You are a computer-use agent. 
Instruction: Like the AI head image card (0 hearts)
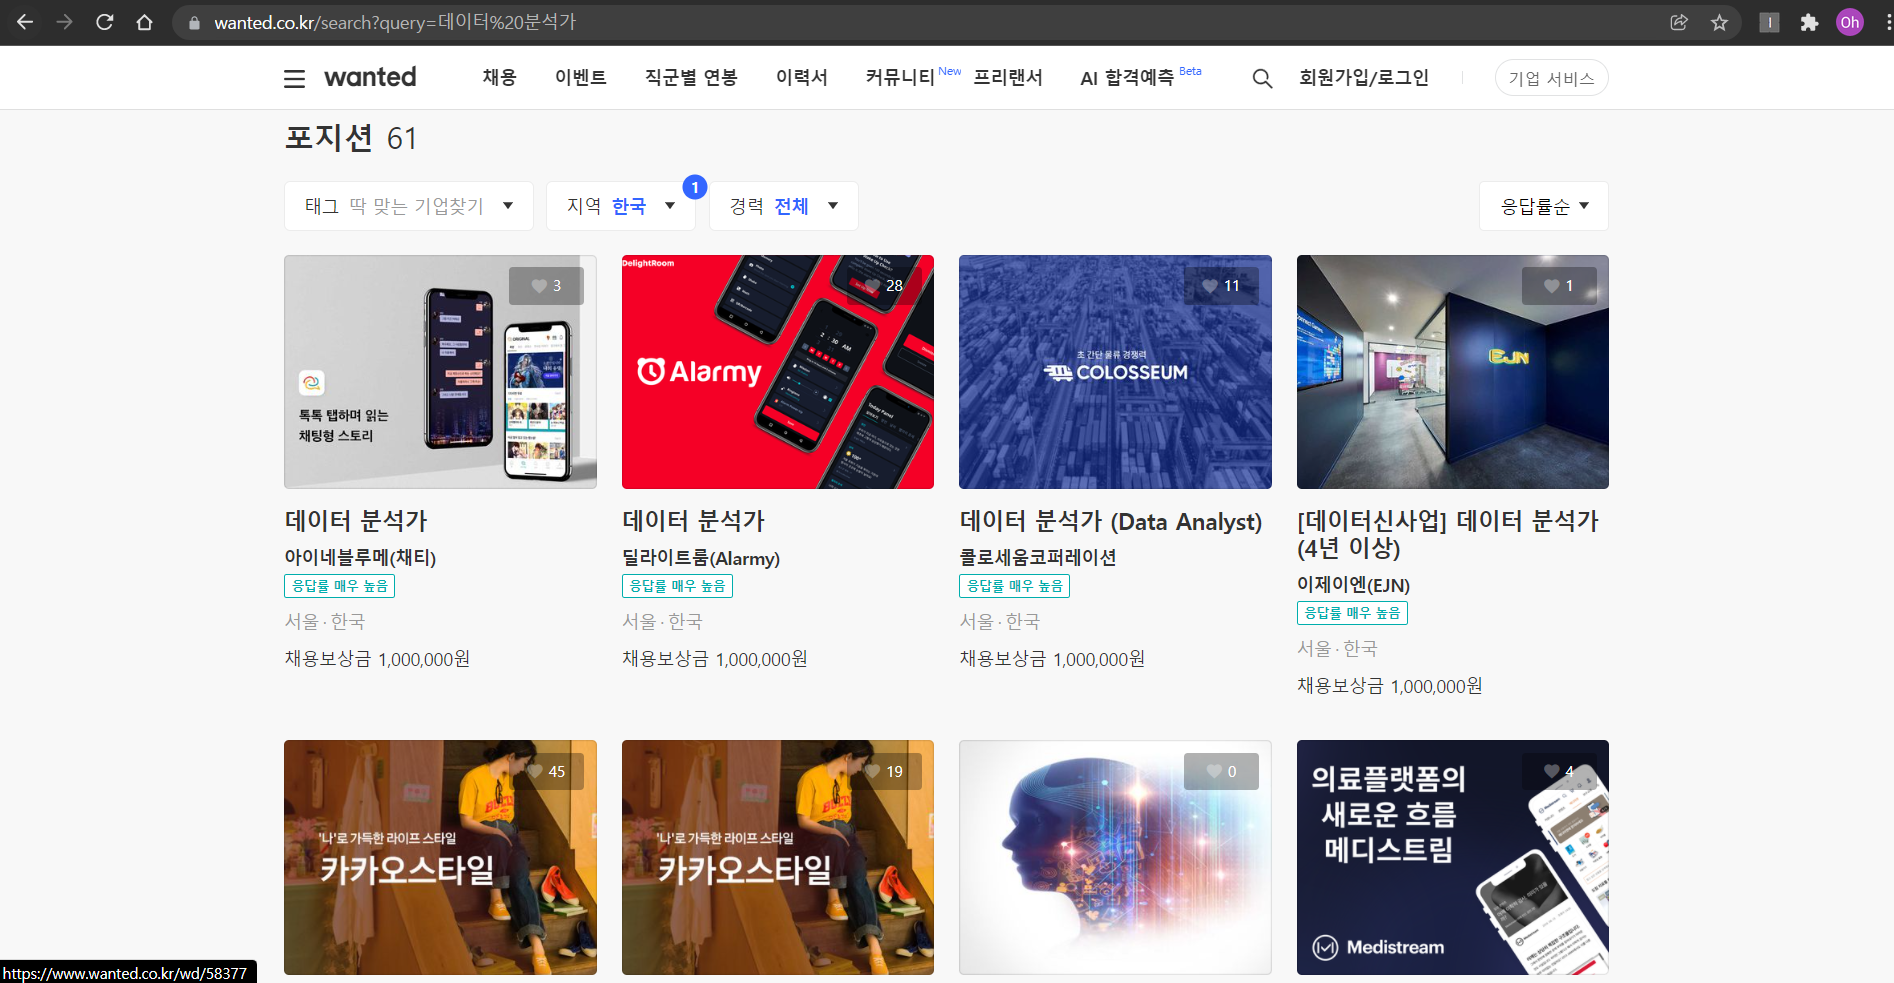[1221, 771]
